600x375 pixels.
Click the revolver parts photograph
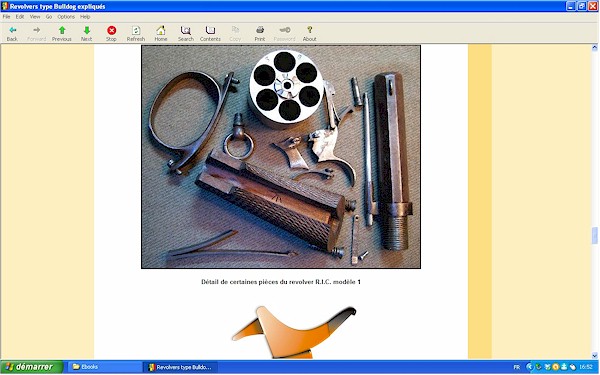[281, 157]
